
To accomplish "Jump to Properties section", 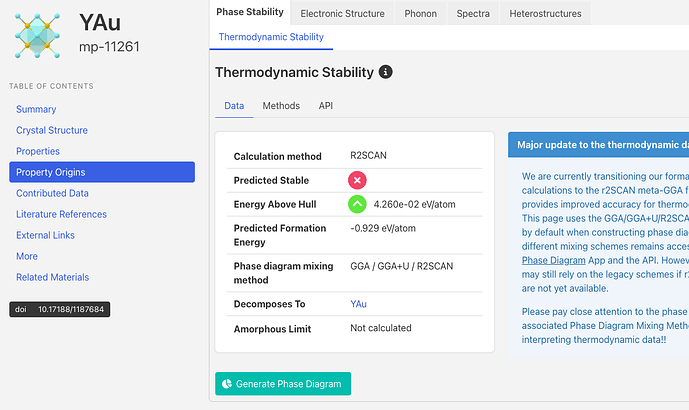I will click(x=38, y=152).
